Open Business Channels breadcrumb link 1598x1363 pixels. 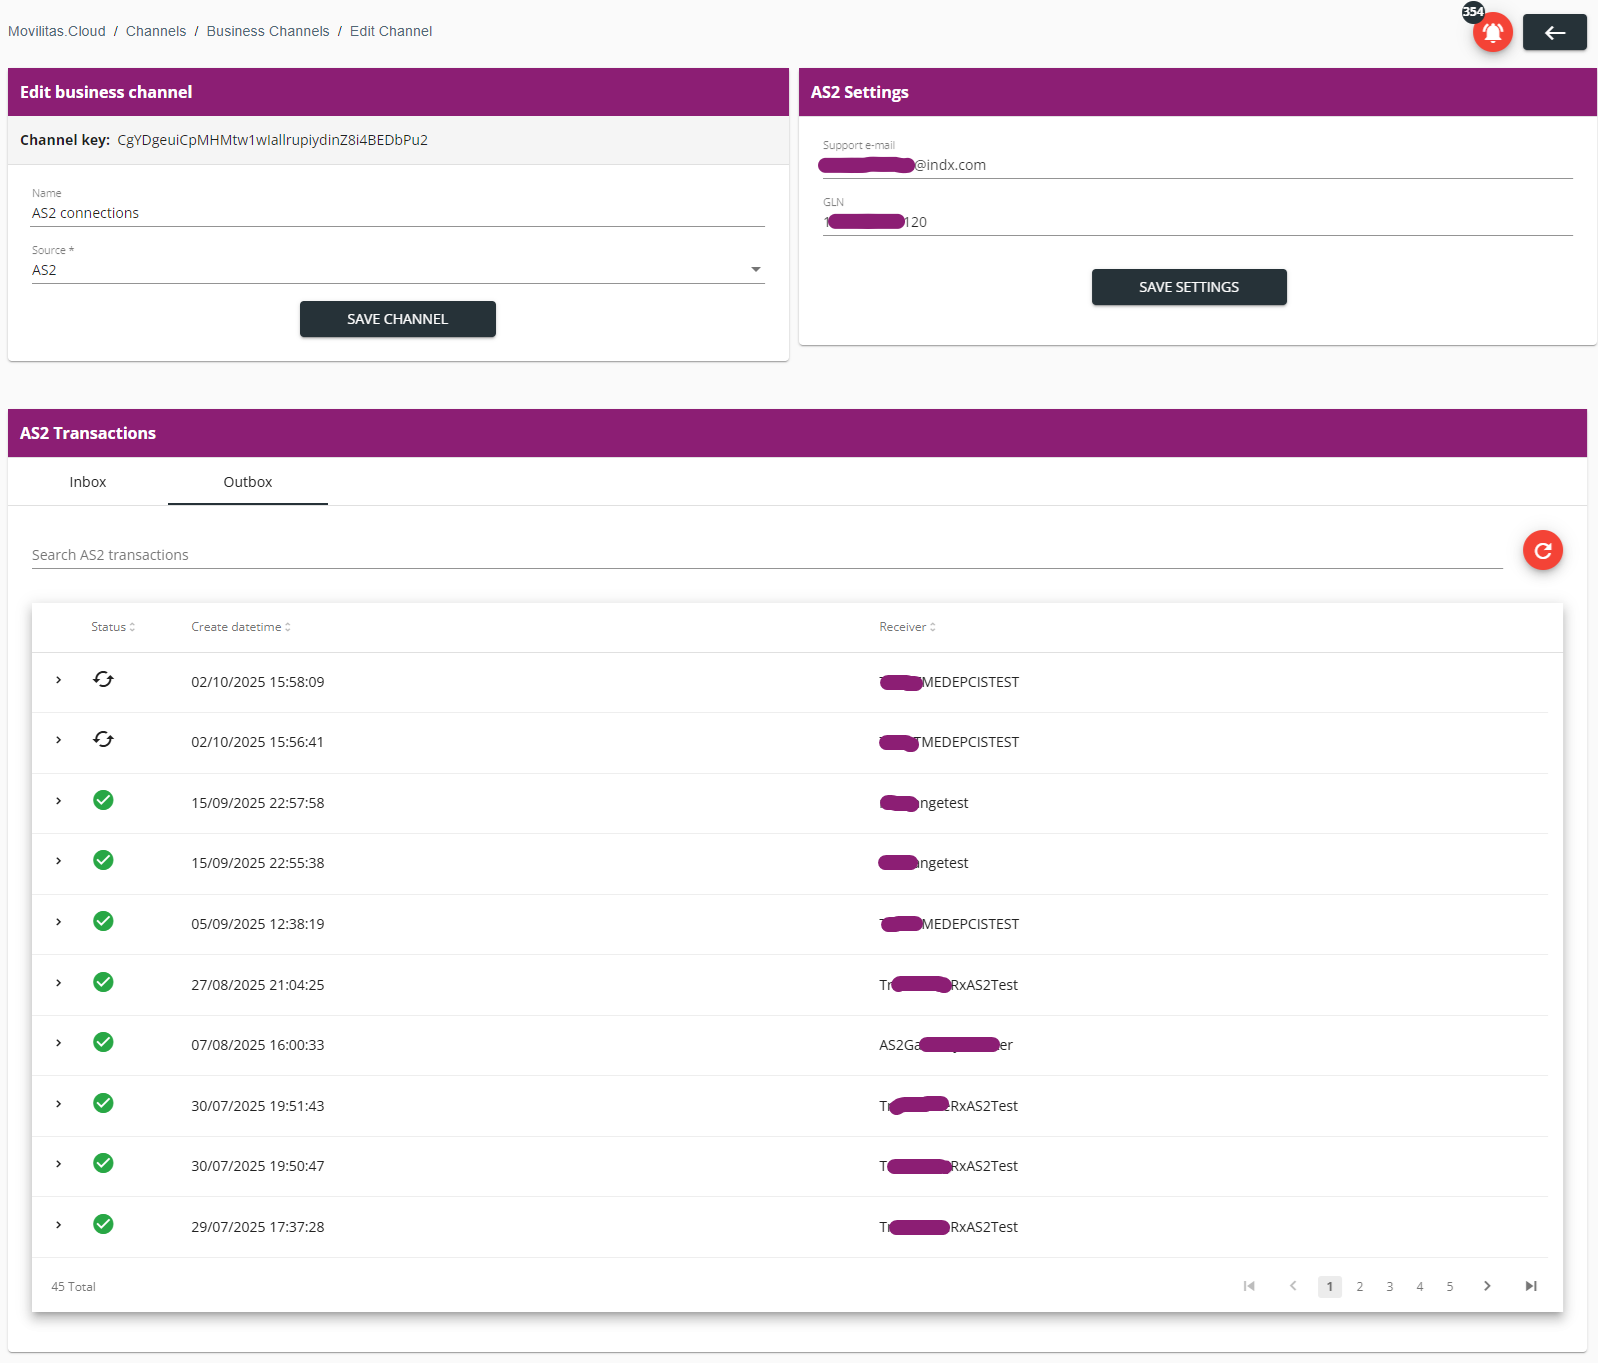(x=268, y=31)
